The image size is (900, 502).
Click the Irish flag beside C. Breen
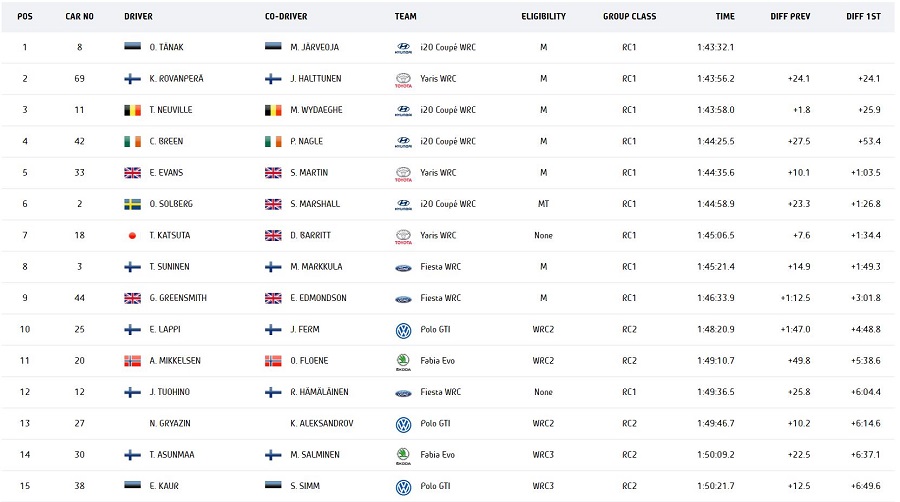tap(132, 142)
